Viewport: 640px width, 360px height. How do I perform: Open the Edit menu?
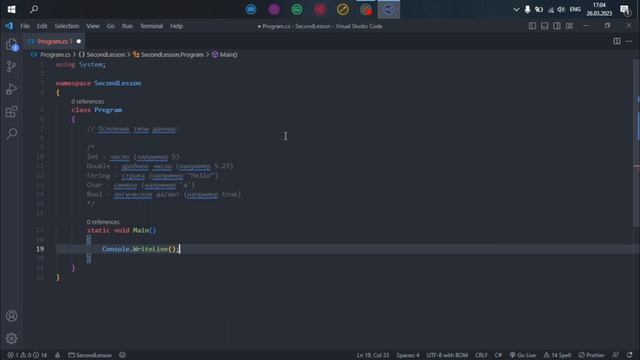[x=42, y=26]
